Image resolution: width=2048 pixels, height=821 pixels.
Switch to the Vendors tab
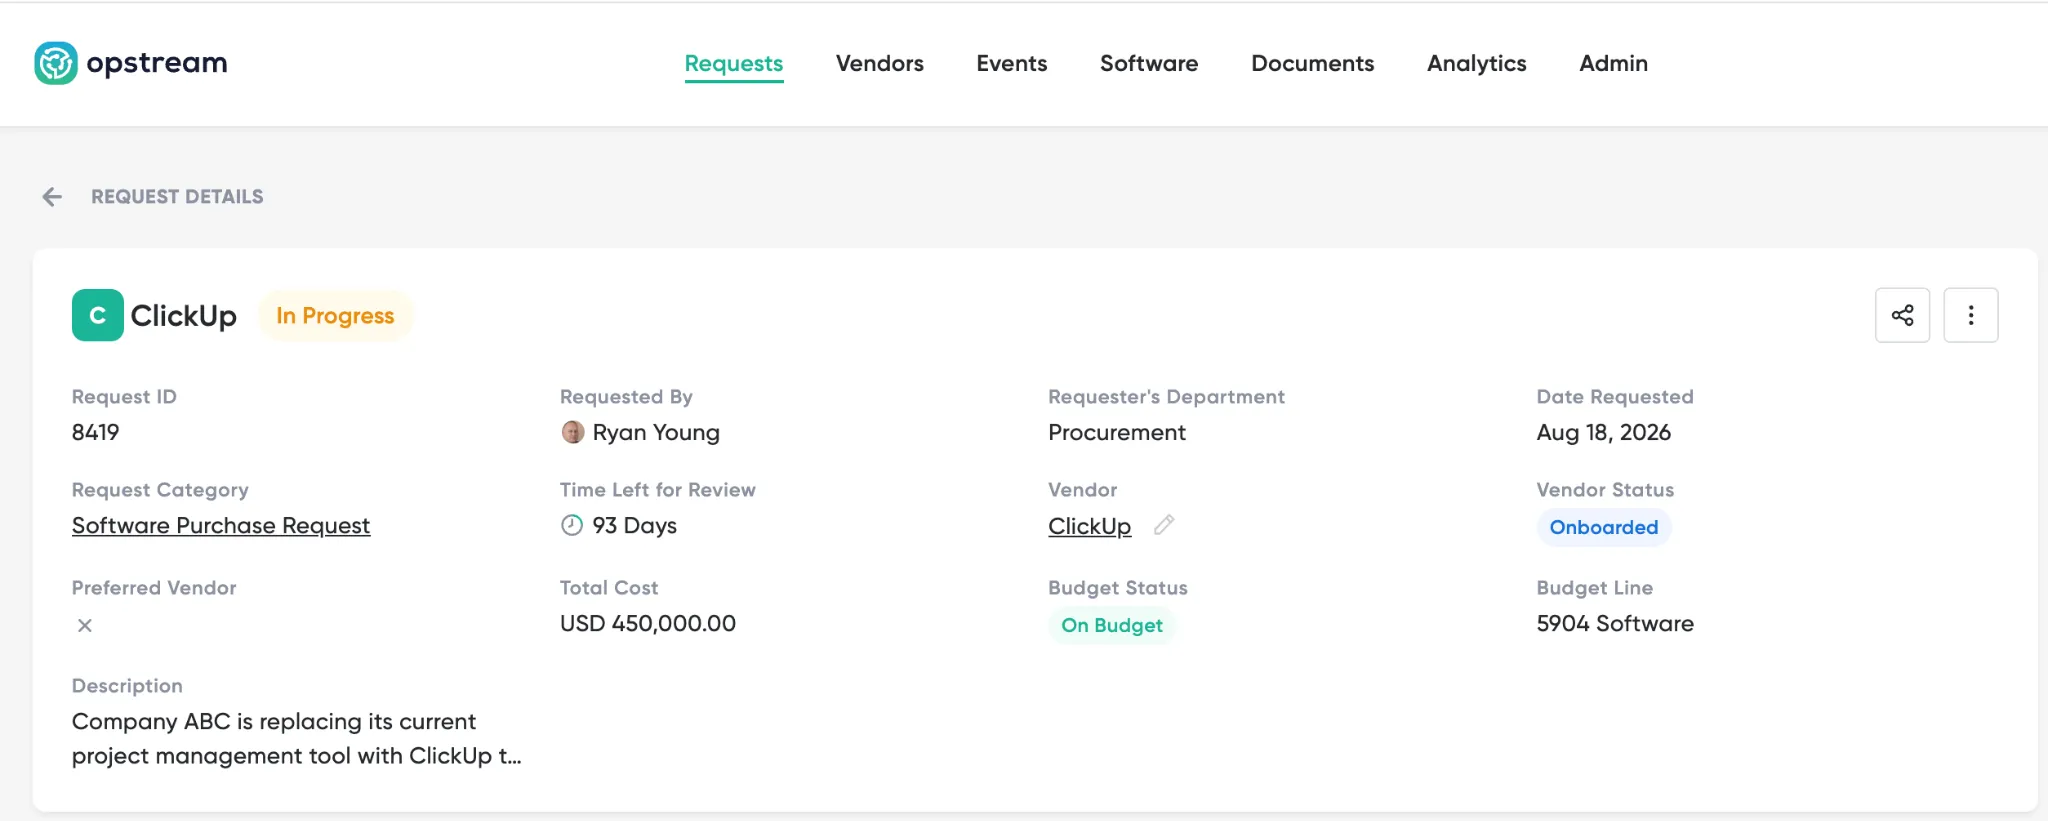(x=880, y=63)
